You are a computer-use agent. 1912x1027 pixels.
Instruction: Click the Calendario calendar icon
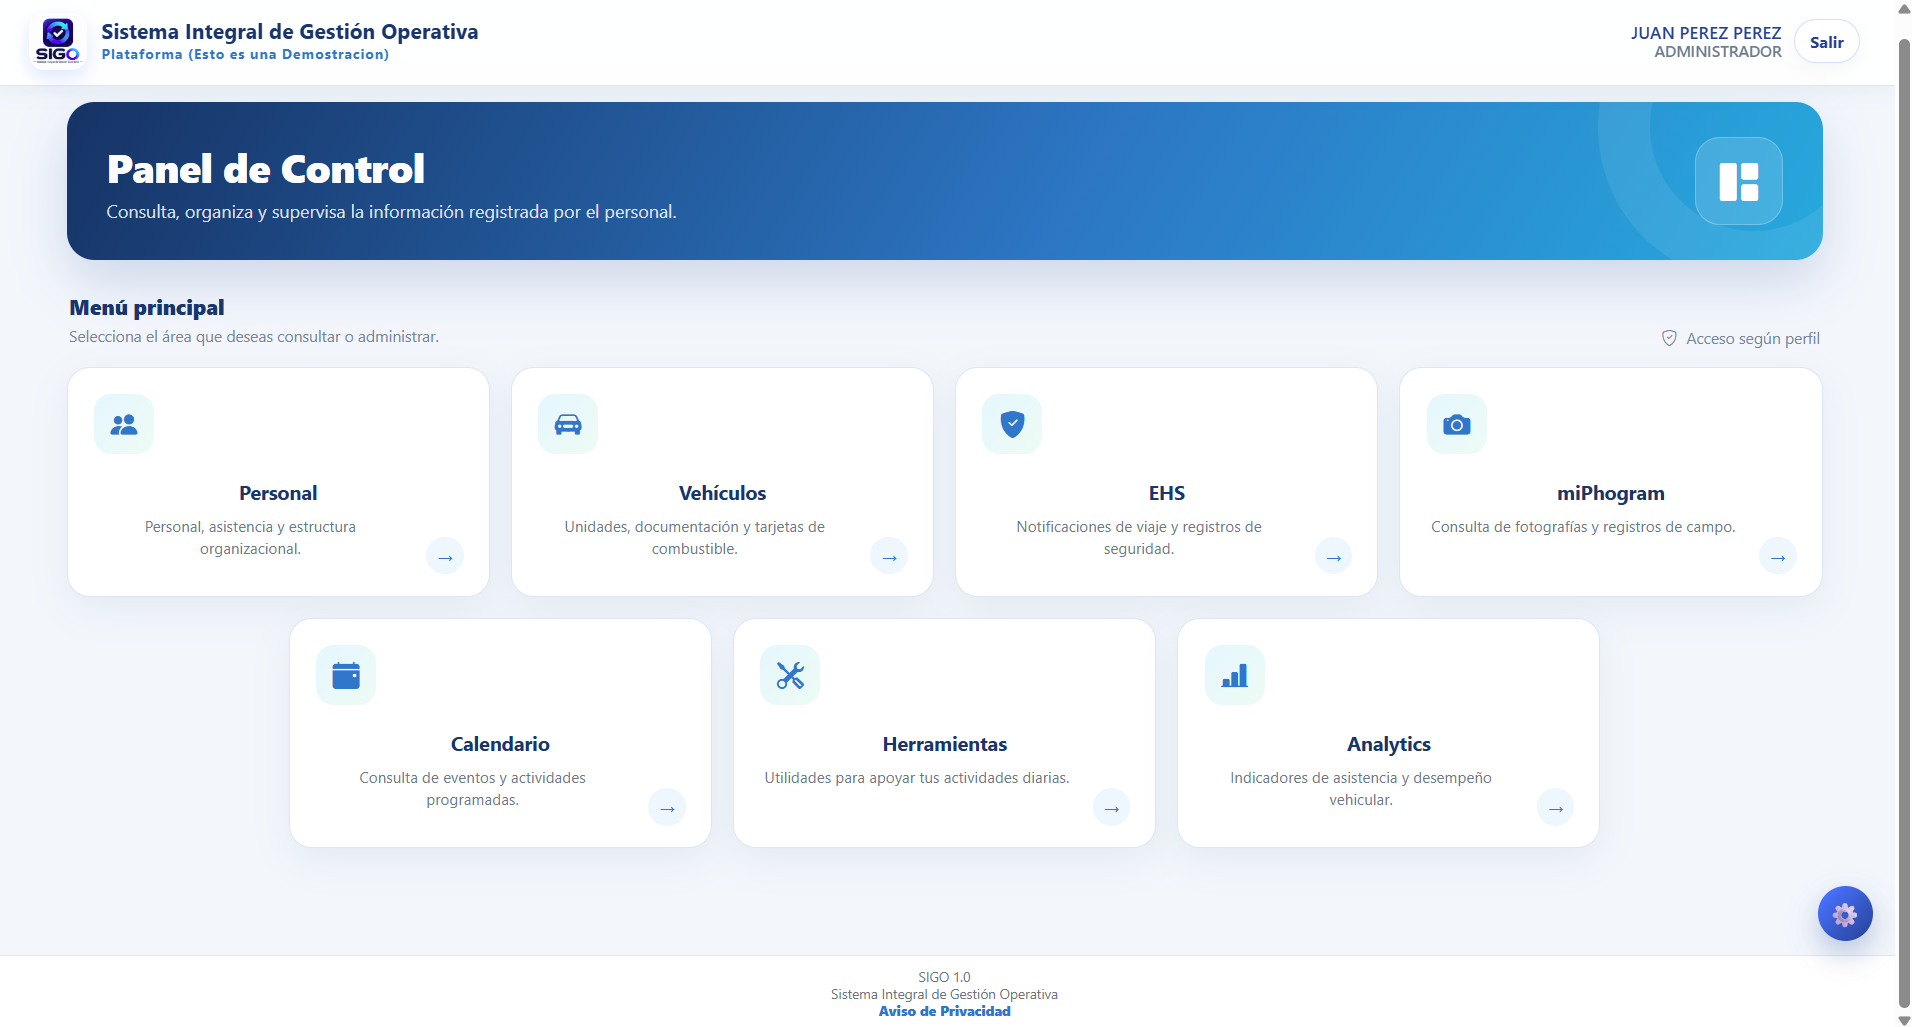pos(346,675)
